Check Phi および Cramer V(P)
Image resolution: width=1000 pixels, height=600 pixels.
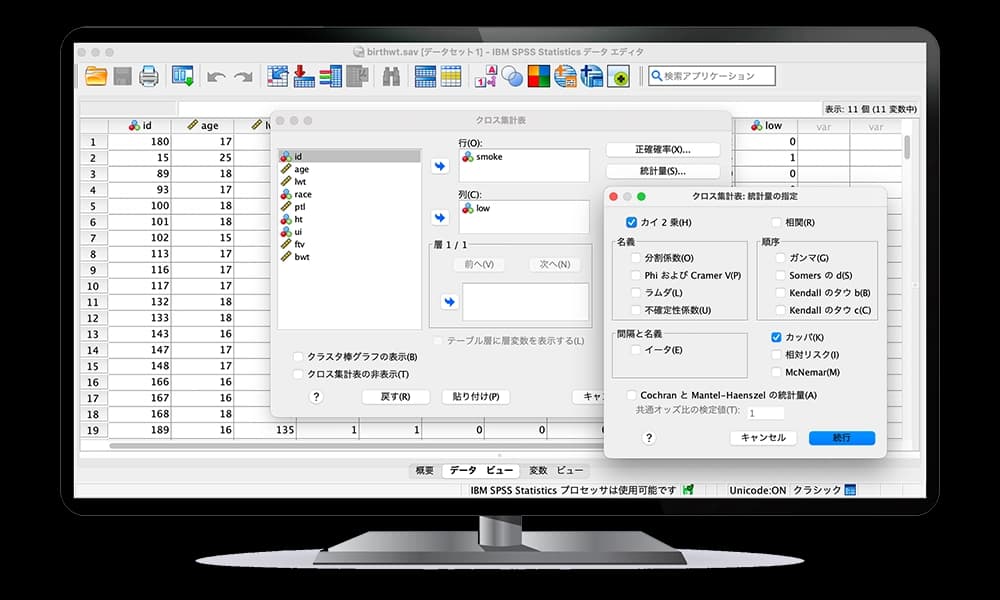point(636,275)
